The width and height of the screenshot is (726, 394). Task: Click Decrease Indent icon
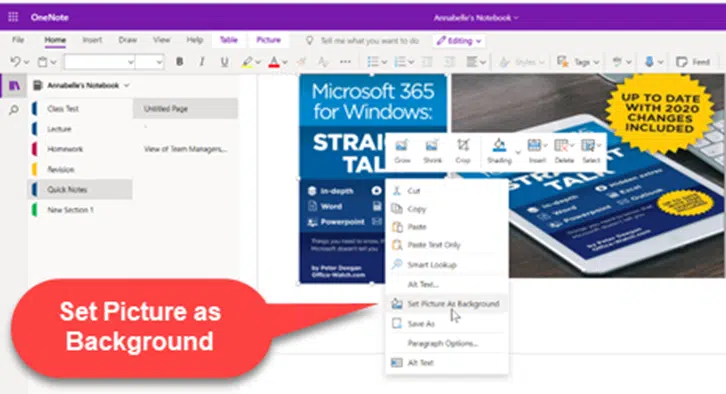427,62
